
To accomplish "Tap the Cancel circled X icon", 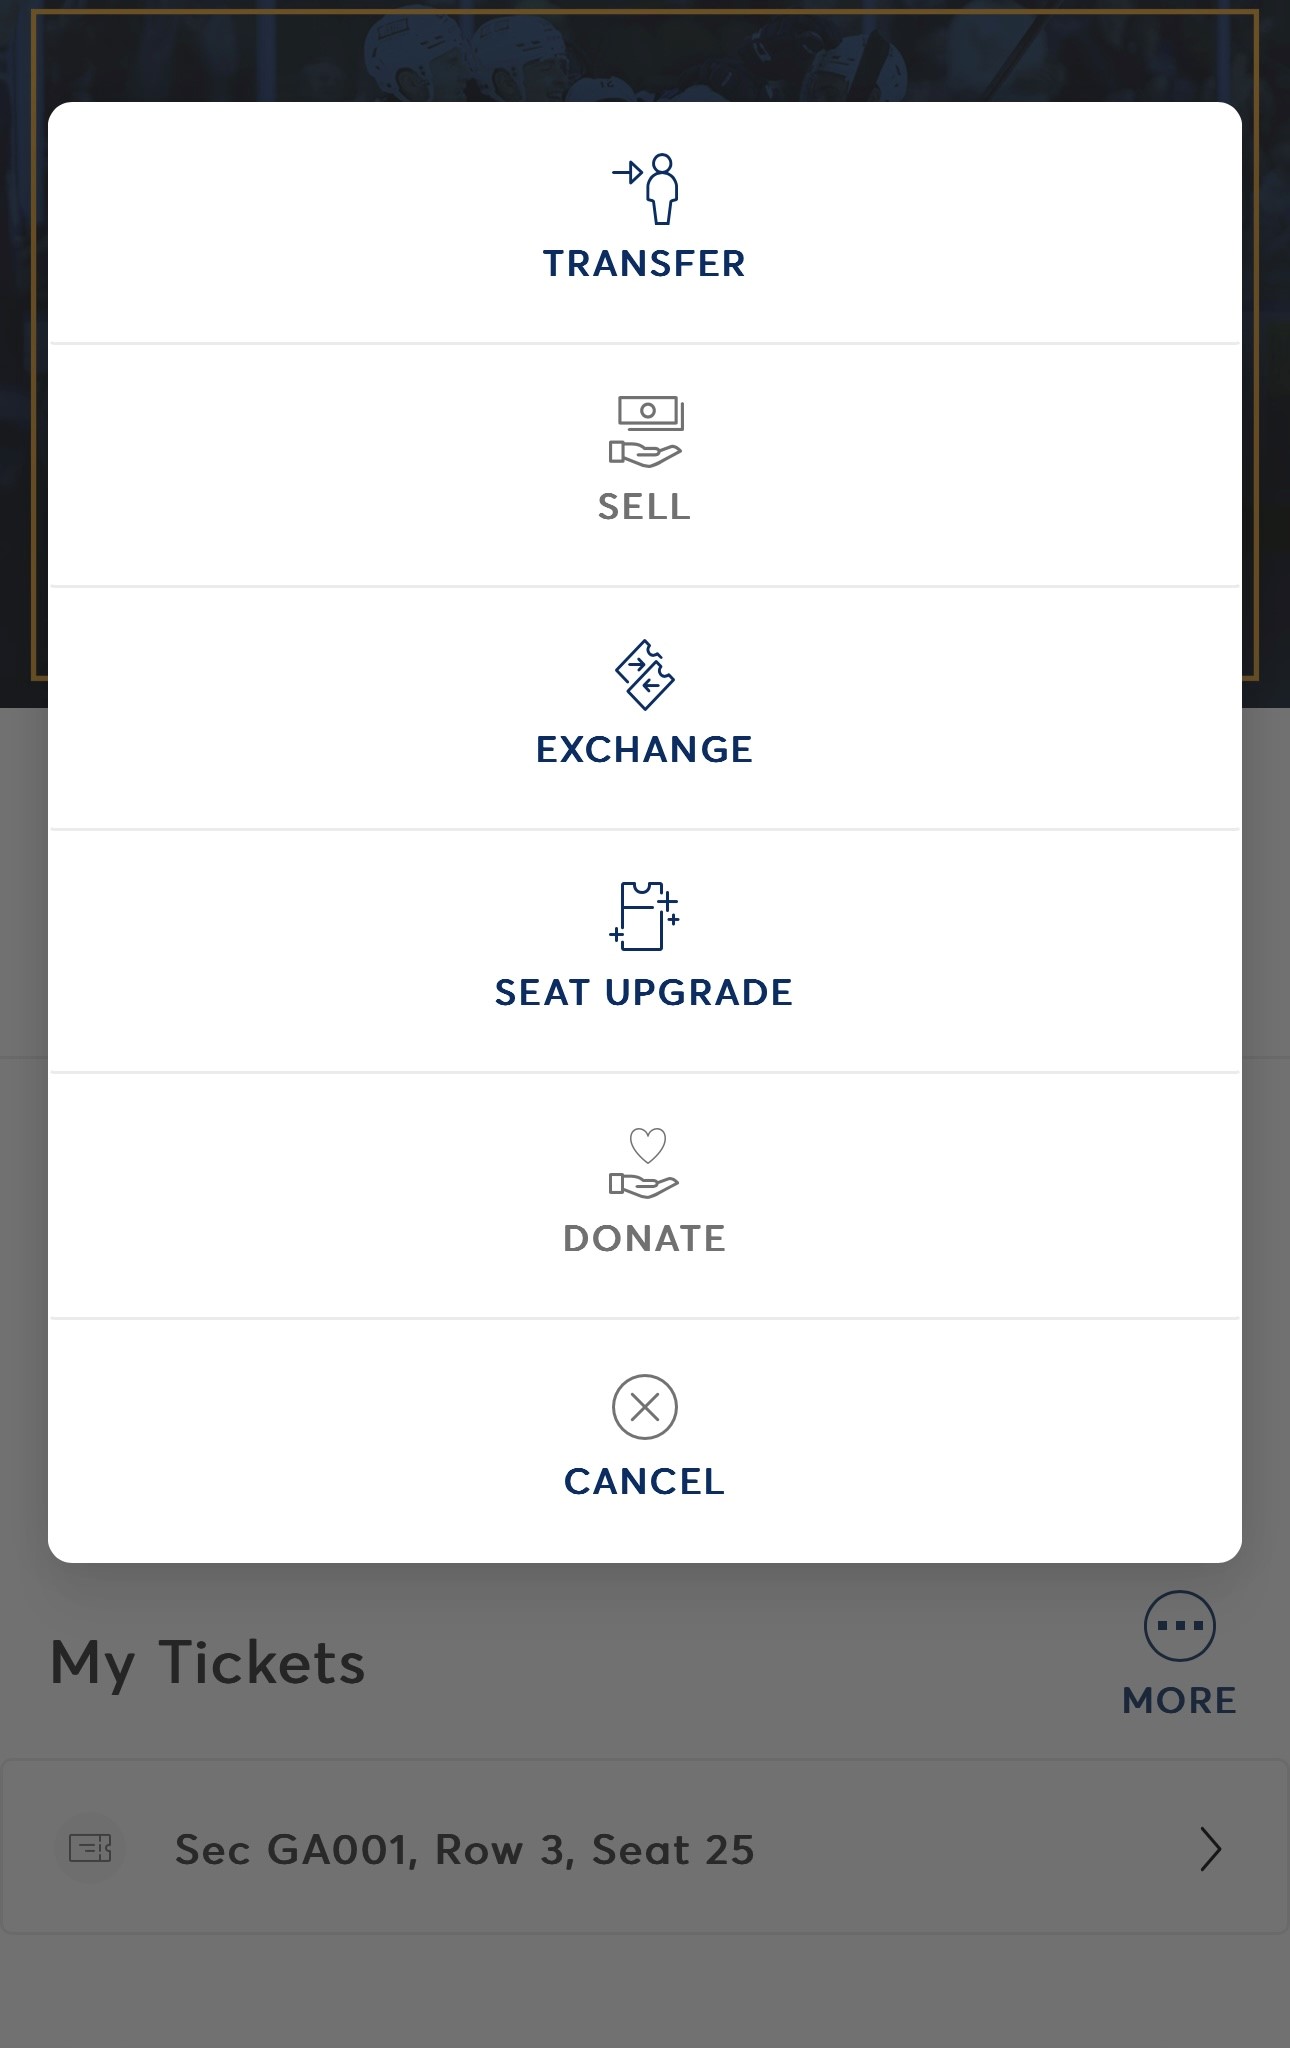I will click(x=645, y=1407).
